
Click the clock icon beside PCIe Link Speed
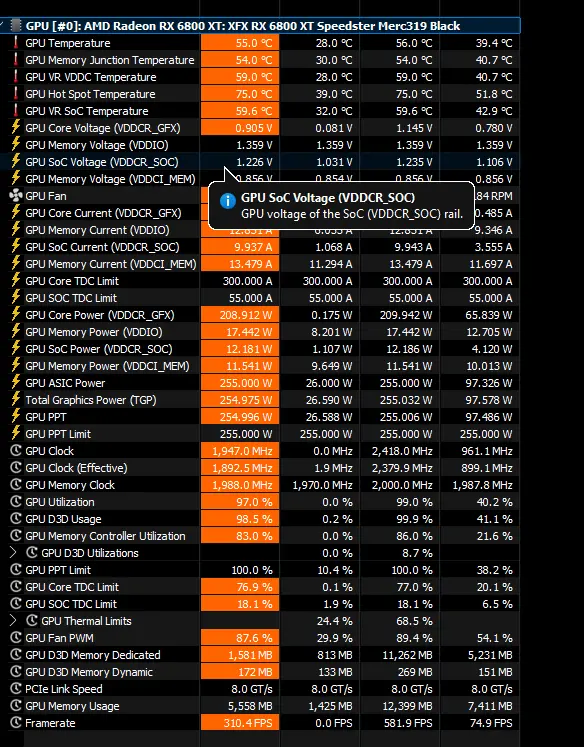pos(16,689)
